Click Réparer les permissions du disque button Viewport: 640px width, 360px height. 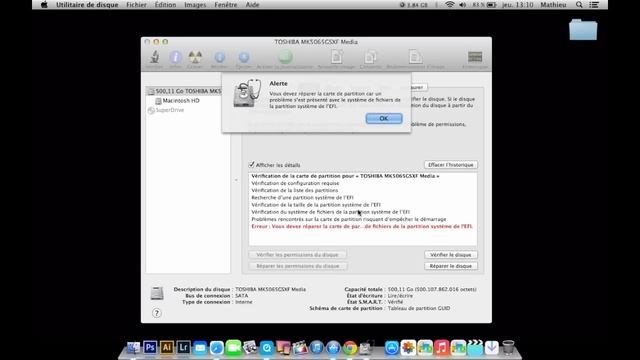[x=298, y=266]
